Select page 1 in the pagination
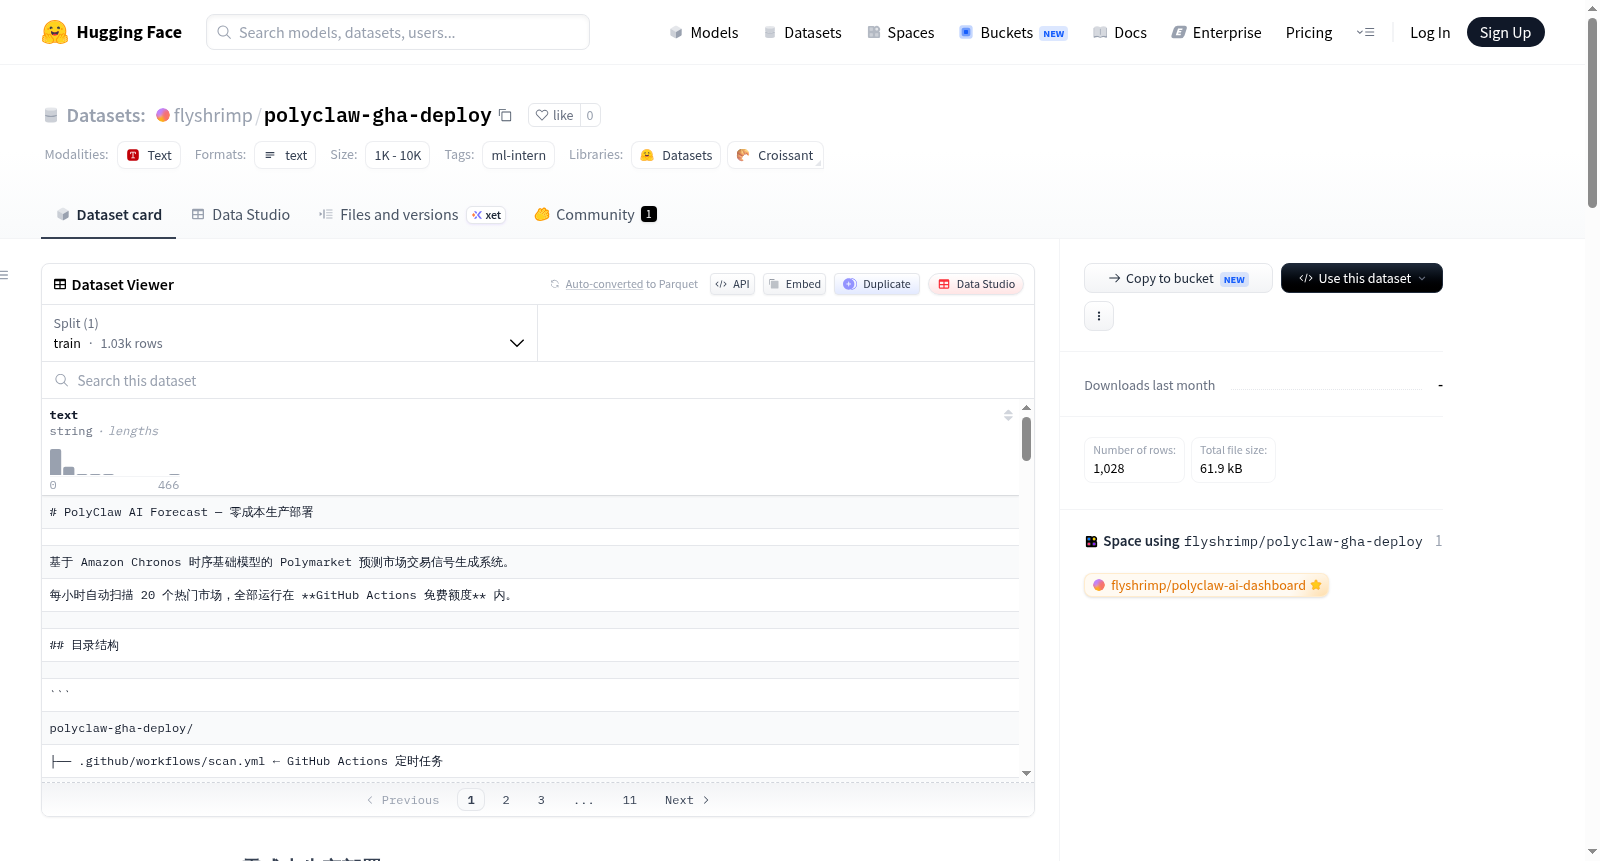The width and height of the screenshot is (1600, 861). point(471,800)
